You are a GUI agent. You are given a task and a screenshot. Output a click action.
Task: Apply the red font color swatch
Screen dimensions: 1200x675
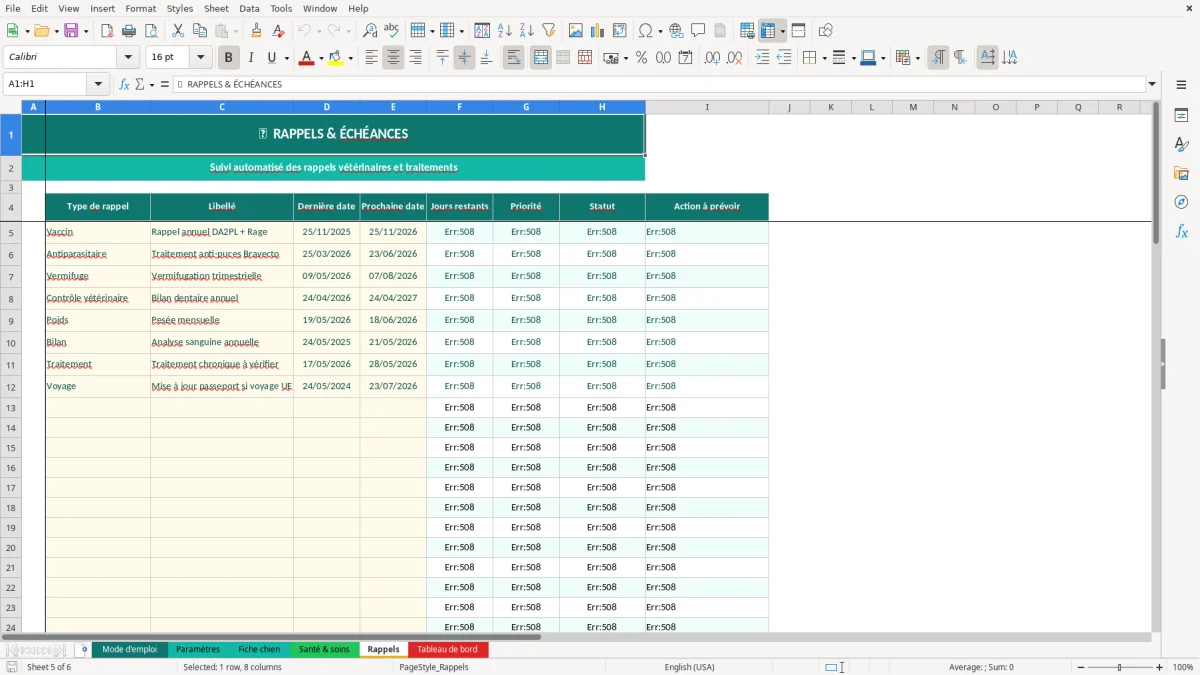point(306,58)
